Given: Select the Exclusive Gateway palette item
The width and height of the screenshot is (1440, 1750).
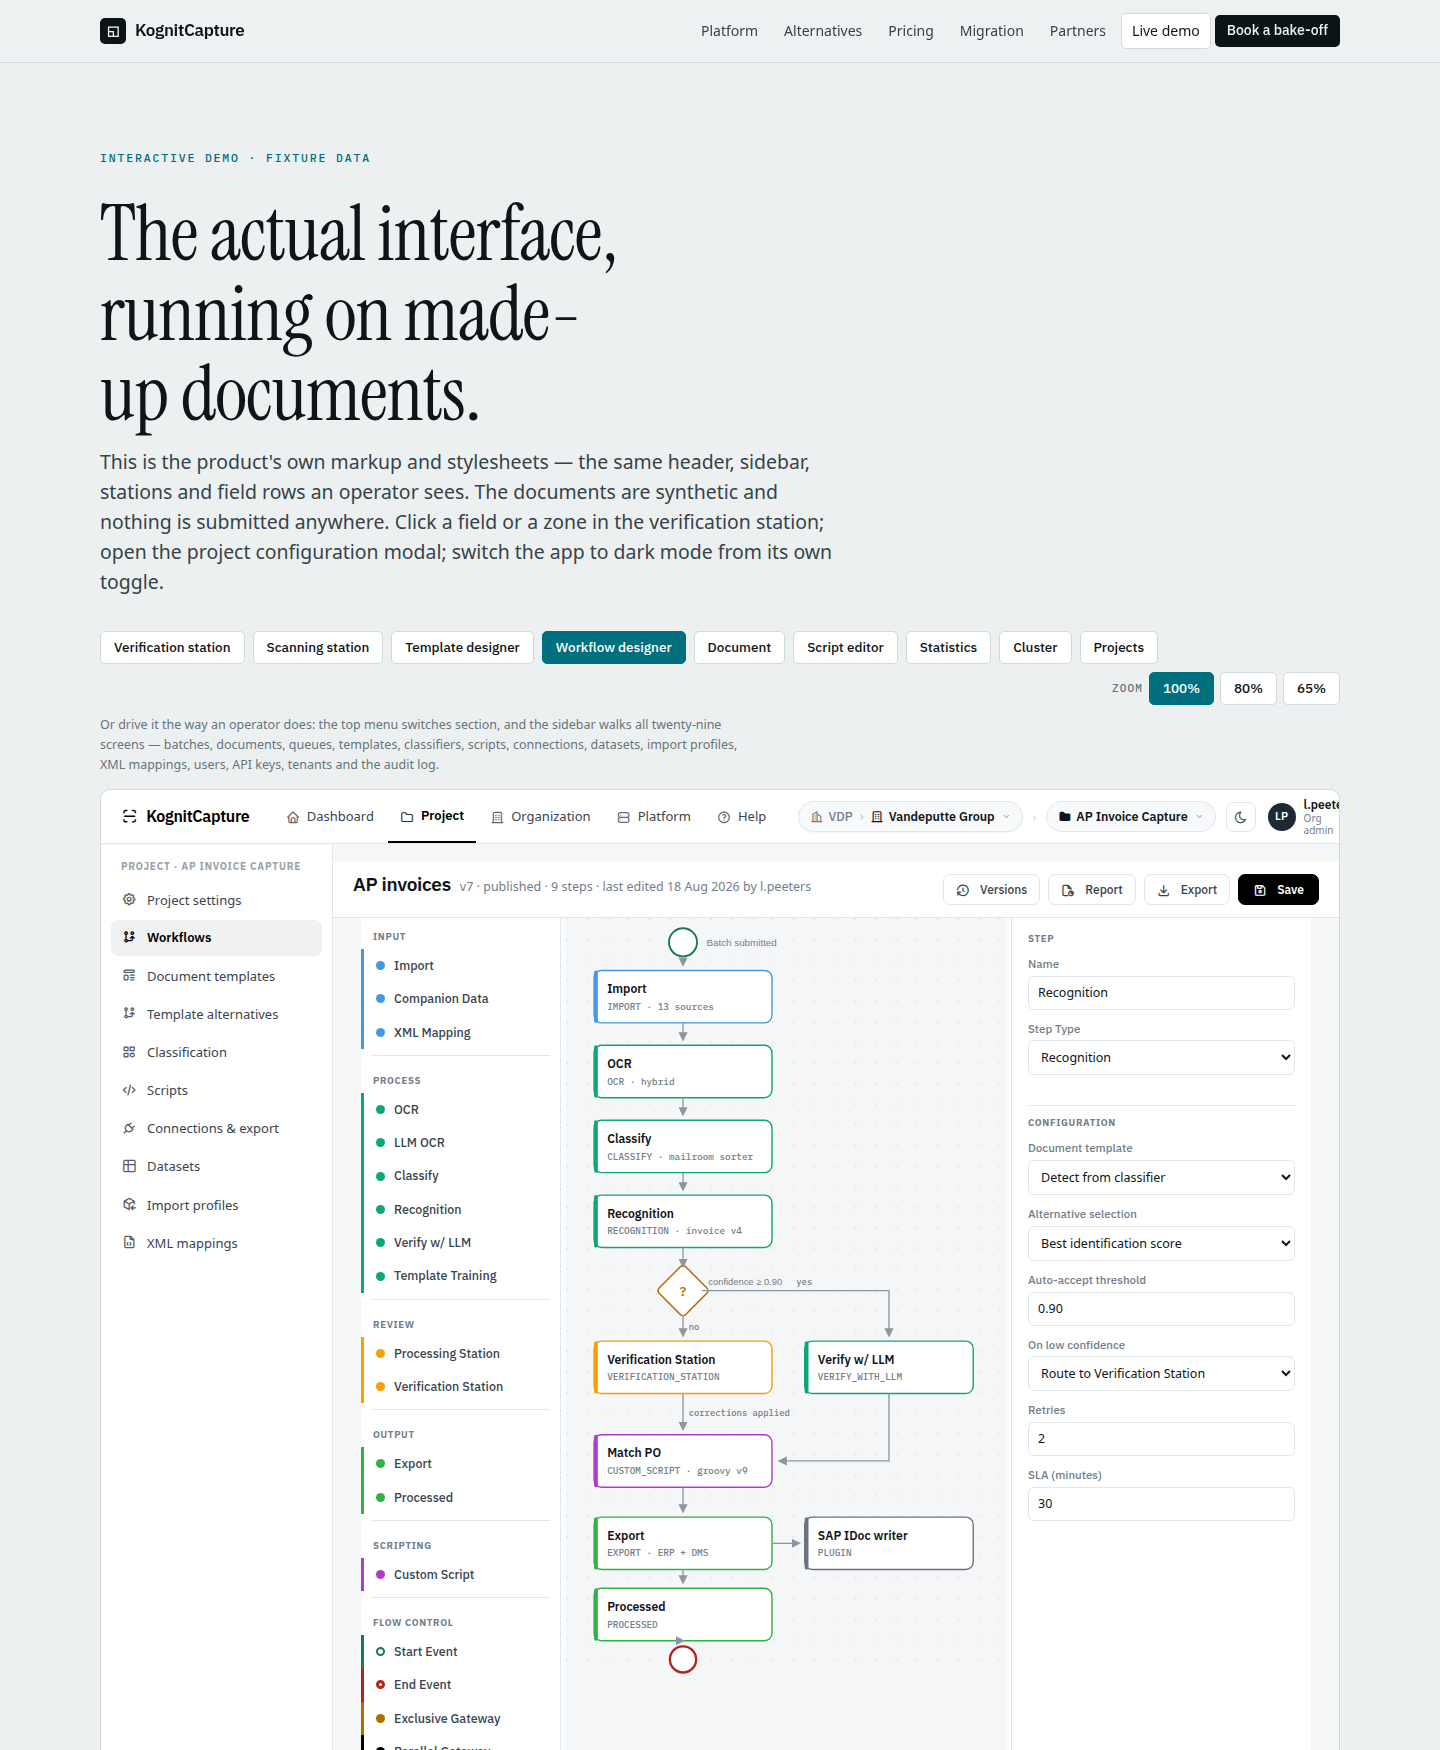Looking at the screenshot, I should click(455, 1719).
